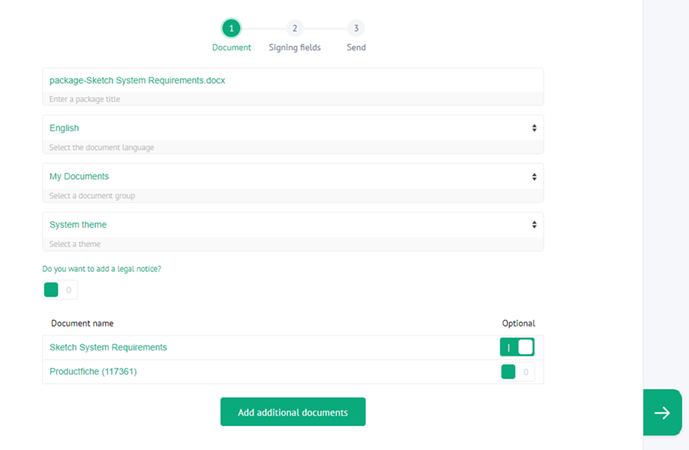Image resolution: width=689 pixels, height=450 pixels.
Task: Jump to step 3 Send
Action: (356, 28)
